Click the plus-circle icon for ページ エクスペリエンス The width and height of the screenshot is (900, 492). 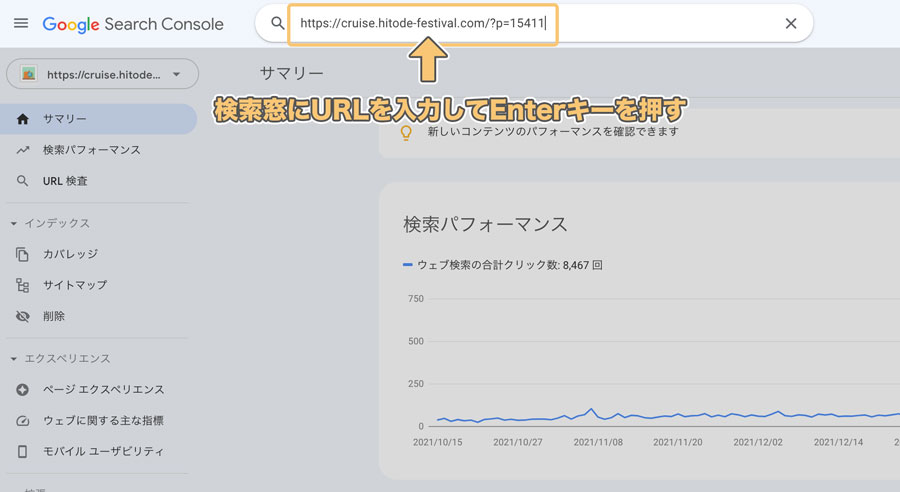(22, 390)
